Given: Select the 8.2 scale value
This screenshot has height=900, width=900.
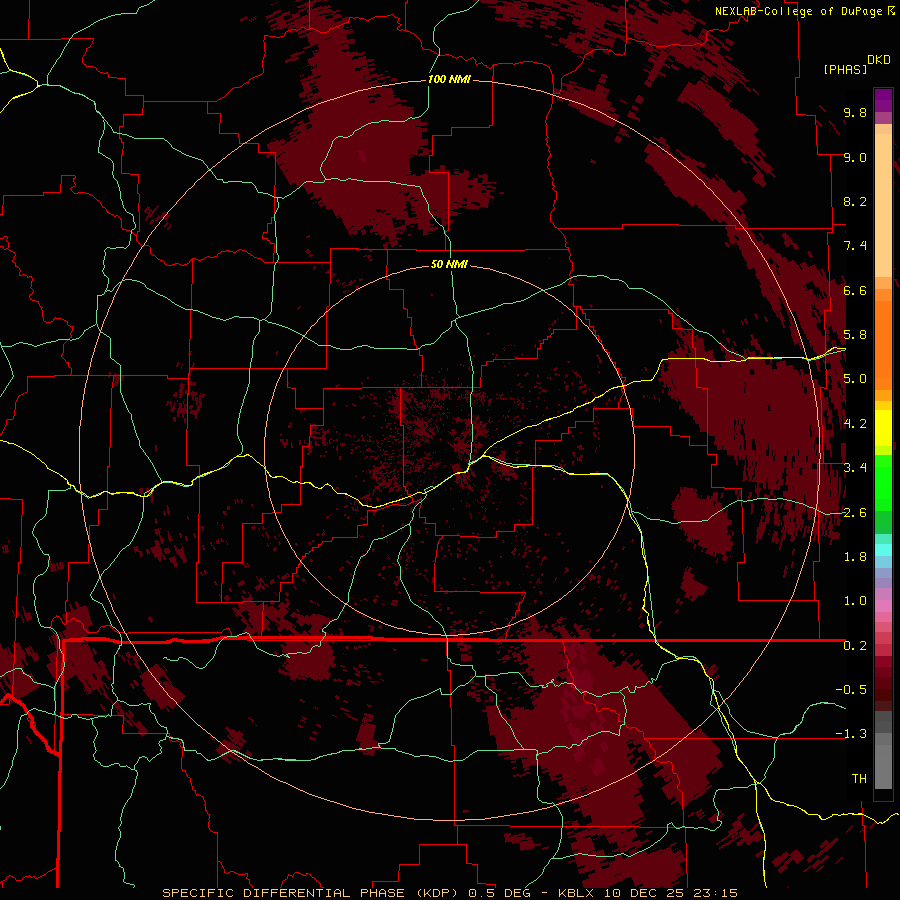Looking at the screenshot, I should [855, 201].
